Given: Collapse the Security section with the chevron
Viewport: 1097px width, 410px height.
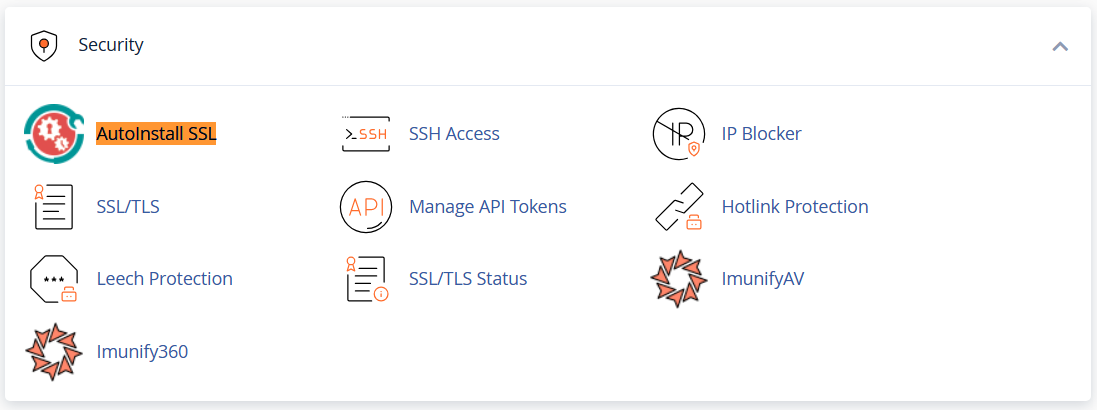Looking at the screenshot, I should (x=1060, y=47).
